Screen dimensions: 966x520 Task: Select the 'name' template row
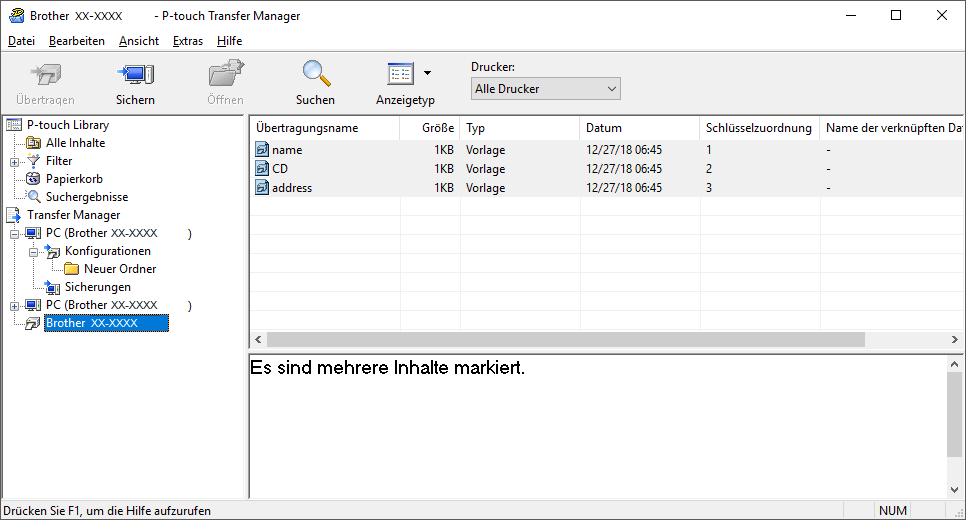(x=607, y=150)
